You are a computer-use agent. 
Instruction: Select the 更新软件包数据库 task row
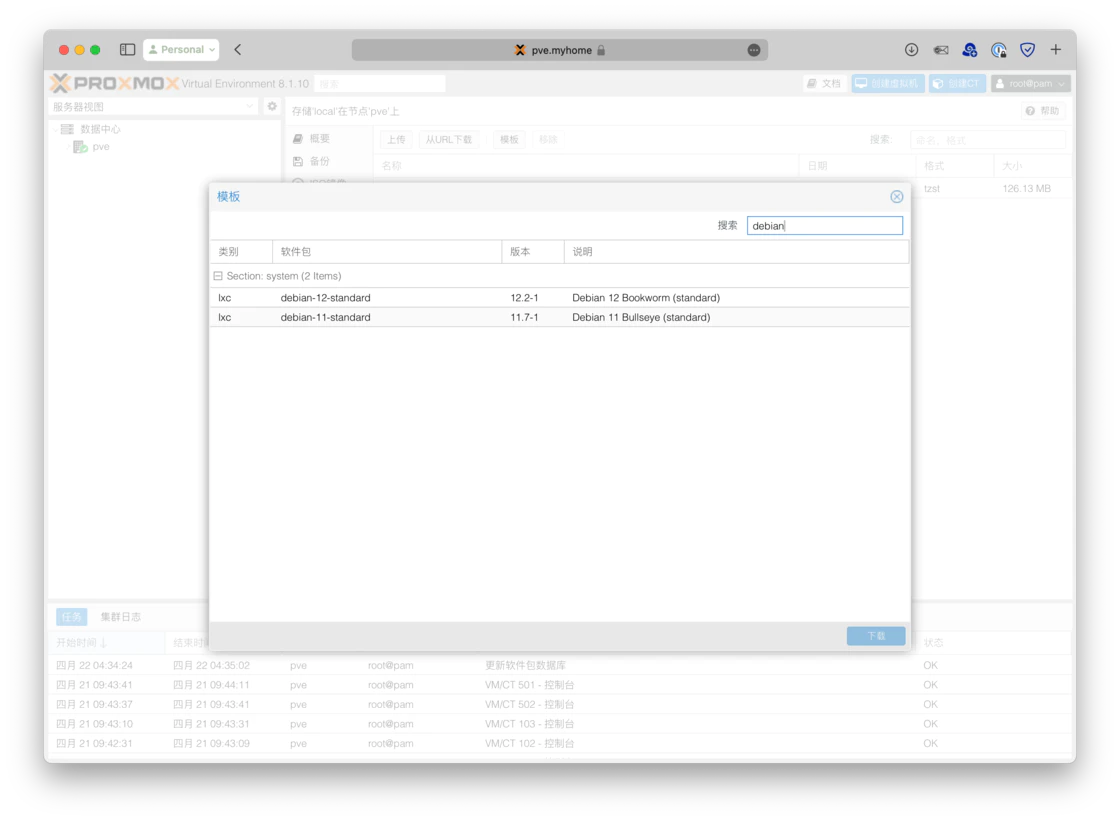point(559,665)
